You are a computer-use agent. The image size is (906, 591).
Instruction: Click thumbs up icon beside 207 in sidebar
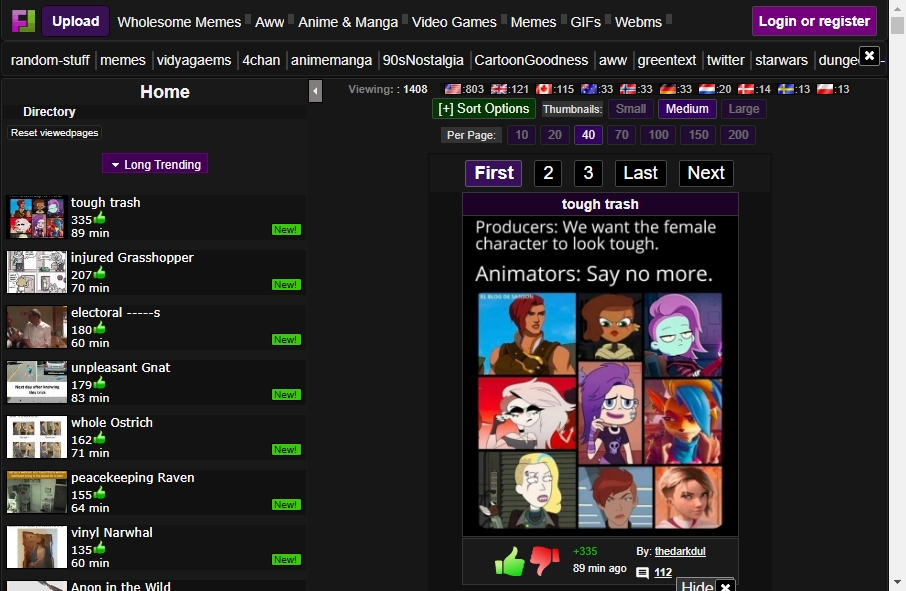(99, 273)
